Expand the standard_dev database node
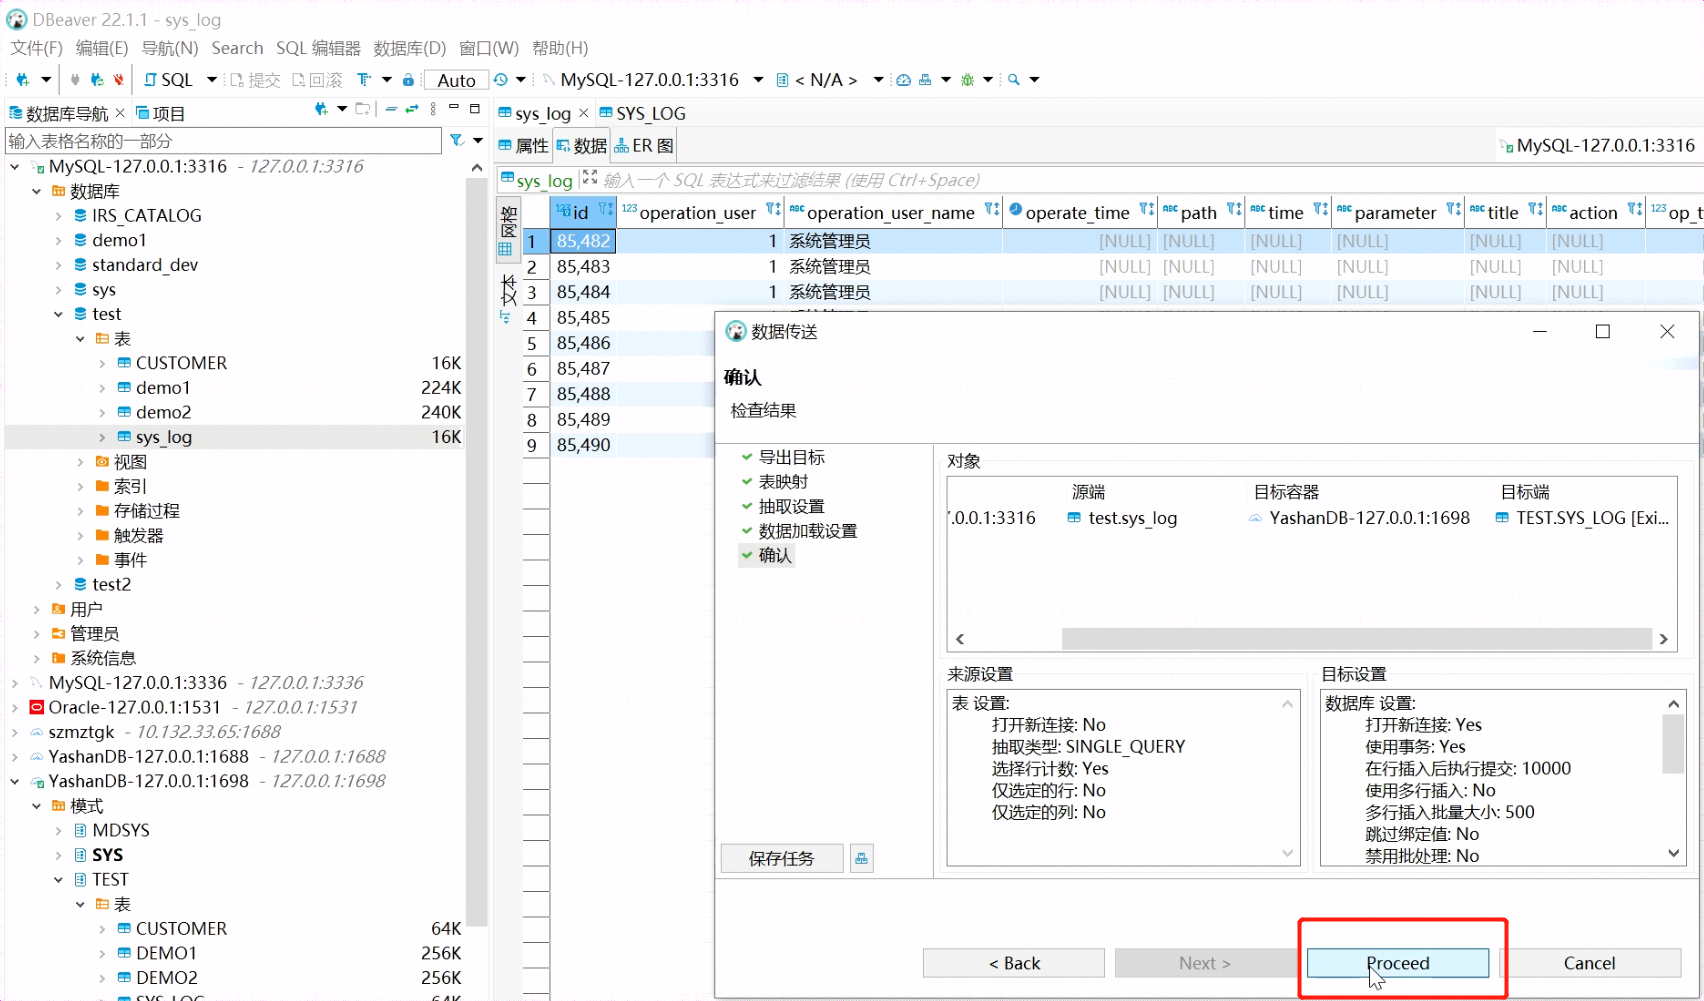 point(59,265)
